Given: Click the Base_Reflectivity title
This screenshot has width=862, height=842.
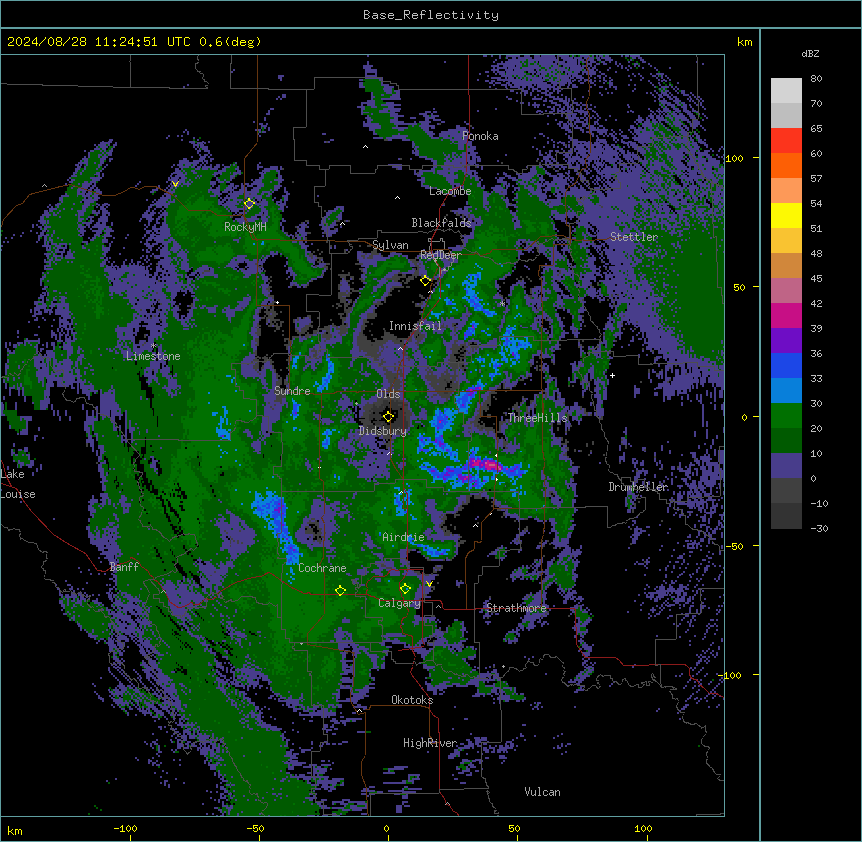Looking at the screenshot, I should pos(431,15).
